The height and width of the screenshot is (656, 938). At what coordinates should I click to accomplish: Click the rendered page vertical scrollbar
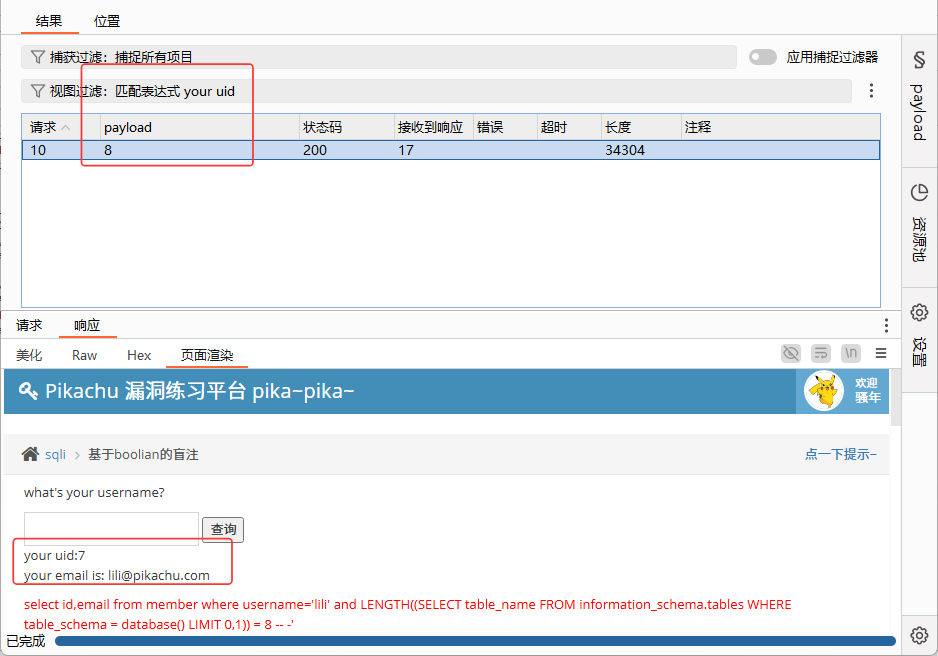point(896,398)
